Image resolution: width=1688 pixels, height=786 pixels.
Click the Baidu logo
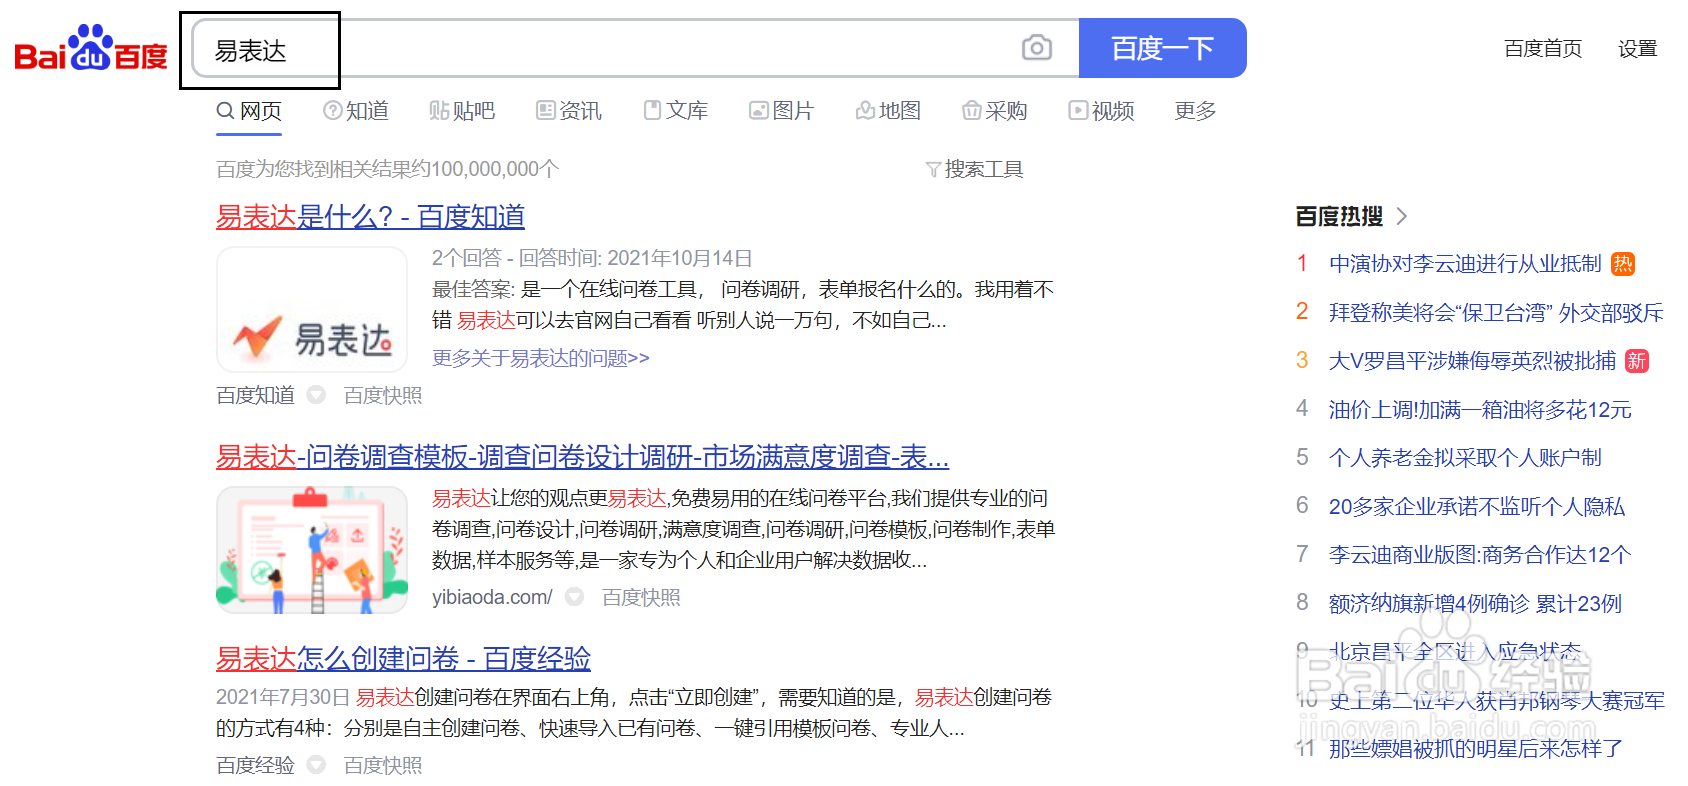tap(91, 48)
